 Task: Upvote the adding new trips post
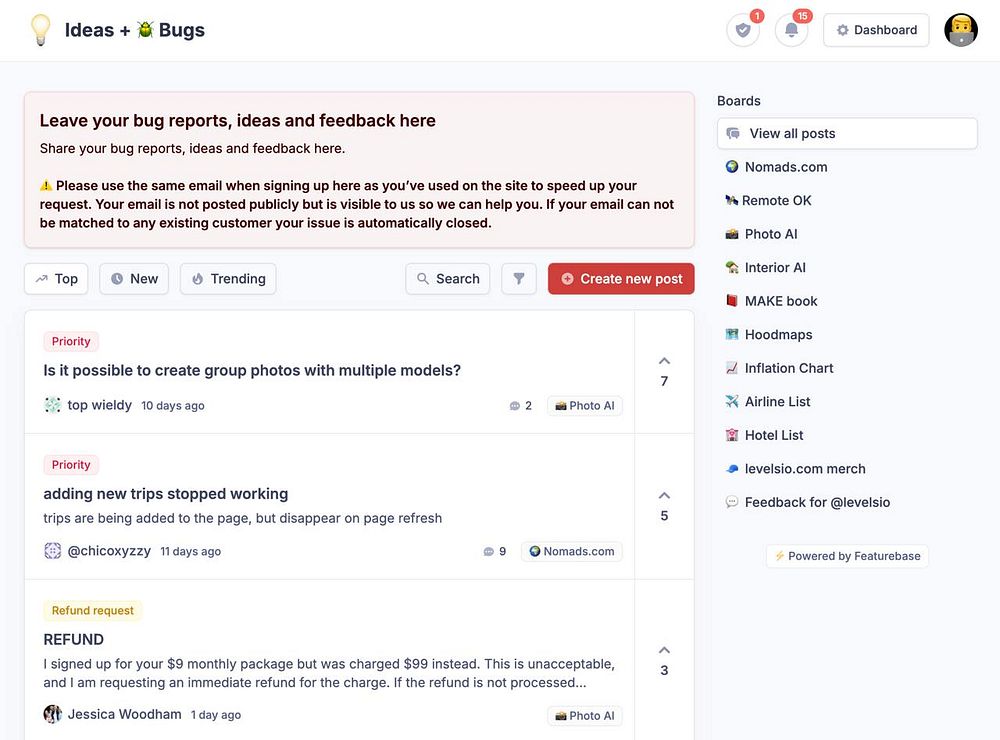[664, 505]
